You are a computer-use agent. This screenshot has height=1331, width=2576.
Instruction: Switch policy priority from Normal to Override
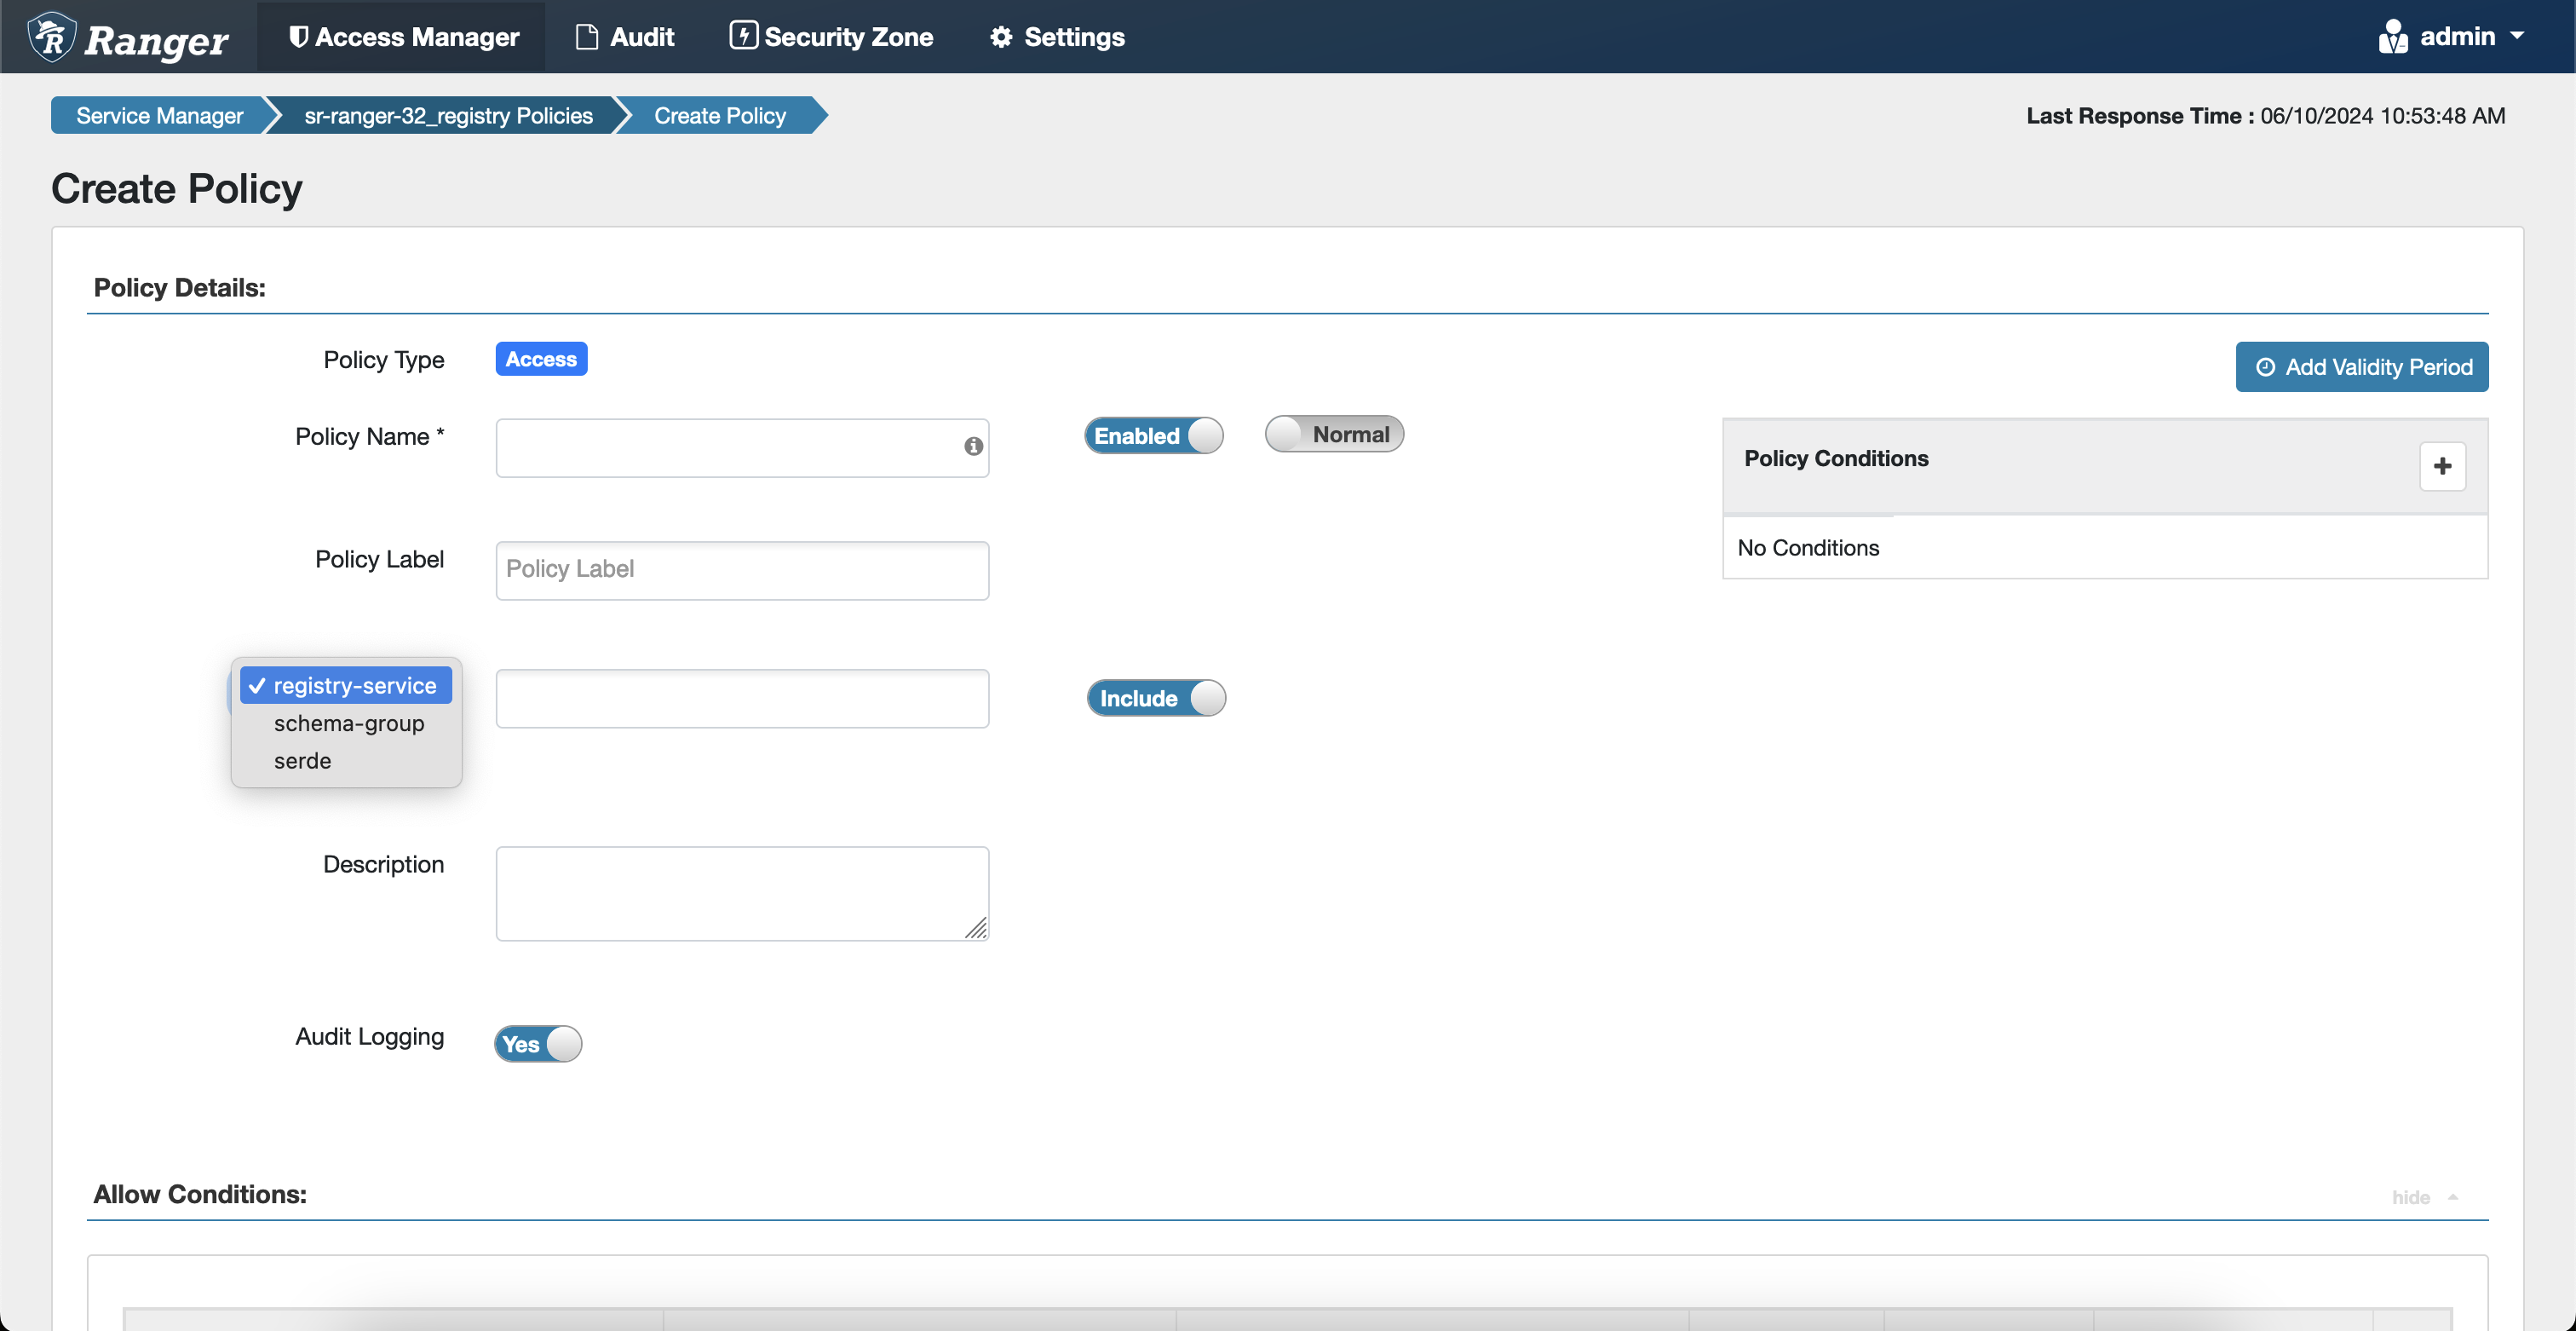point(1334,434)
